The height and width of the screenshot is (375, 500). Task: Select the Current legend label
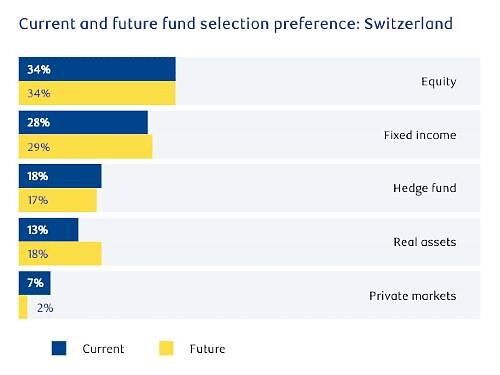click(x=103, y=349)
